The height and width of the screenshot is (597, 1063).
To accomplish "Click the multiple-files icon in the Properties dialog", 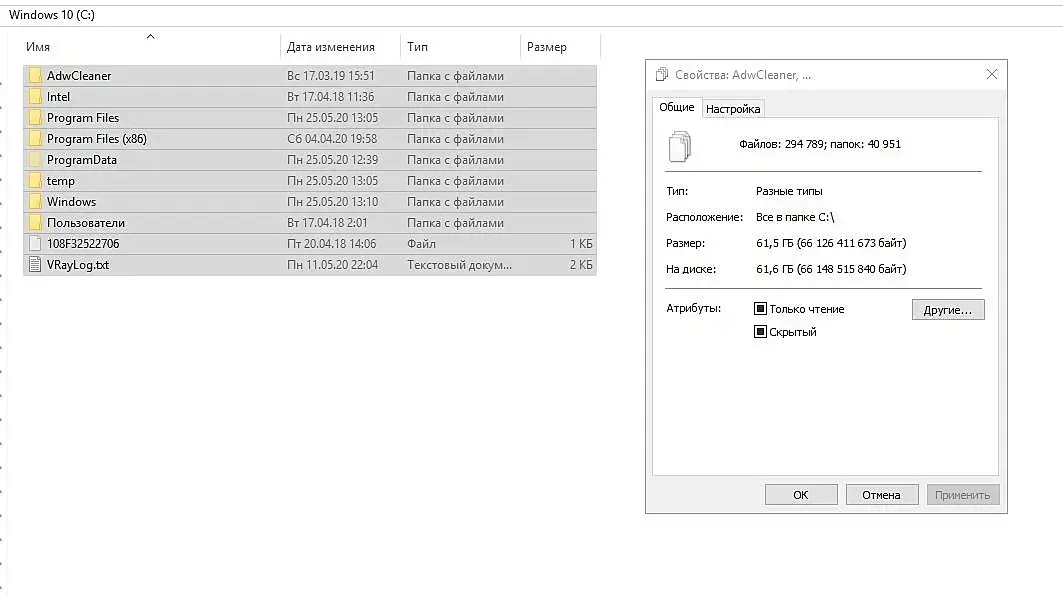I will [680, 146].
